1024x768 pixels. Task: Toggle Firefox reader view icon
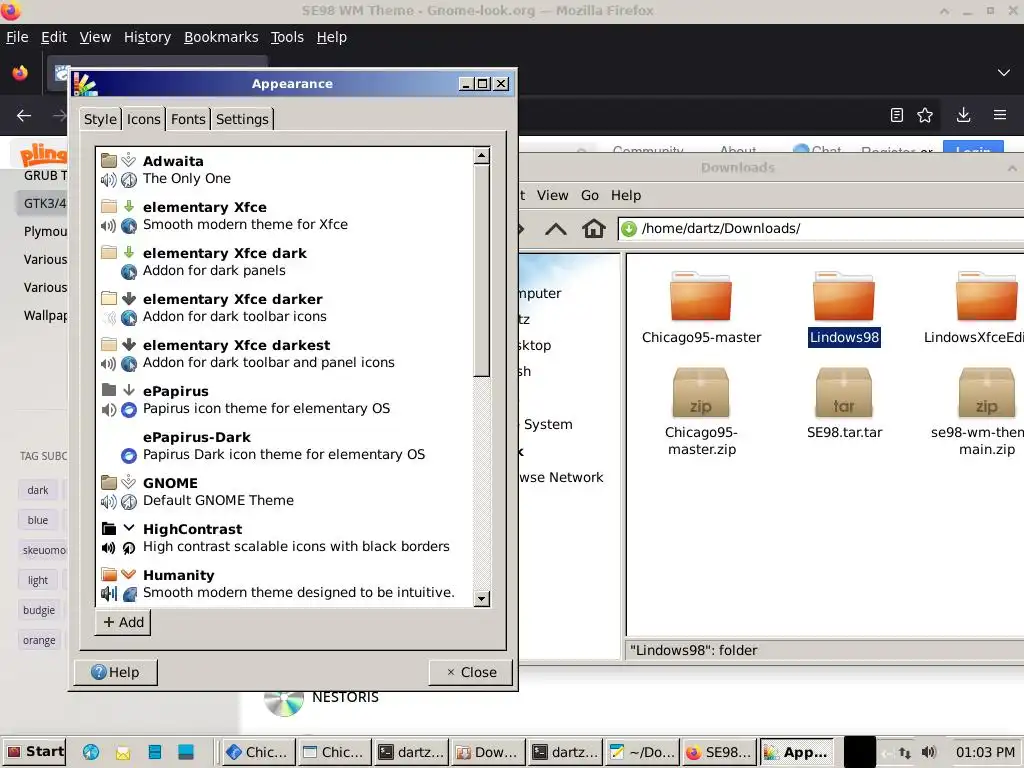897,116
